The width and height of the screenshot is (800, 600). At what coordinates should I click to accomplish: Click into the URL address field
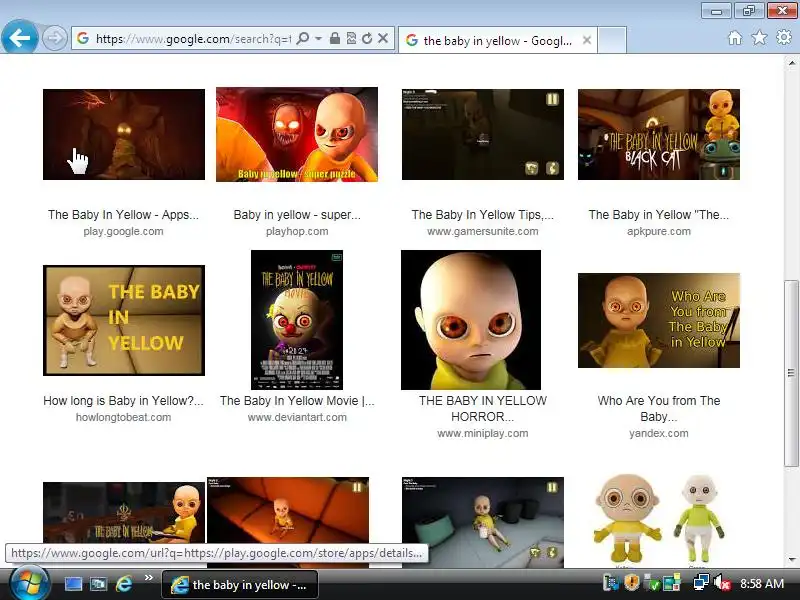pos(193,39)
